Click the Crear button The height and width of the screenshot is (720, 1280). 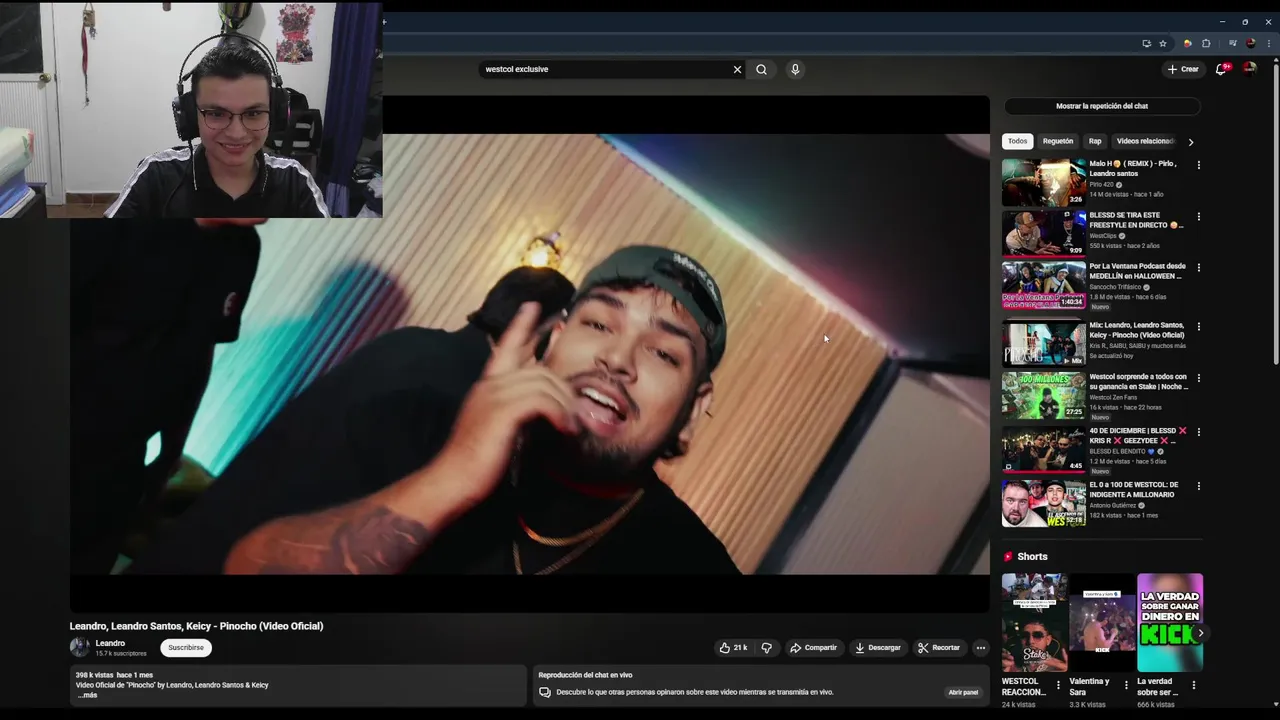pos(1183,69)
